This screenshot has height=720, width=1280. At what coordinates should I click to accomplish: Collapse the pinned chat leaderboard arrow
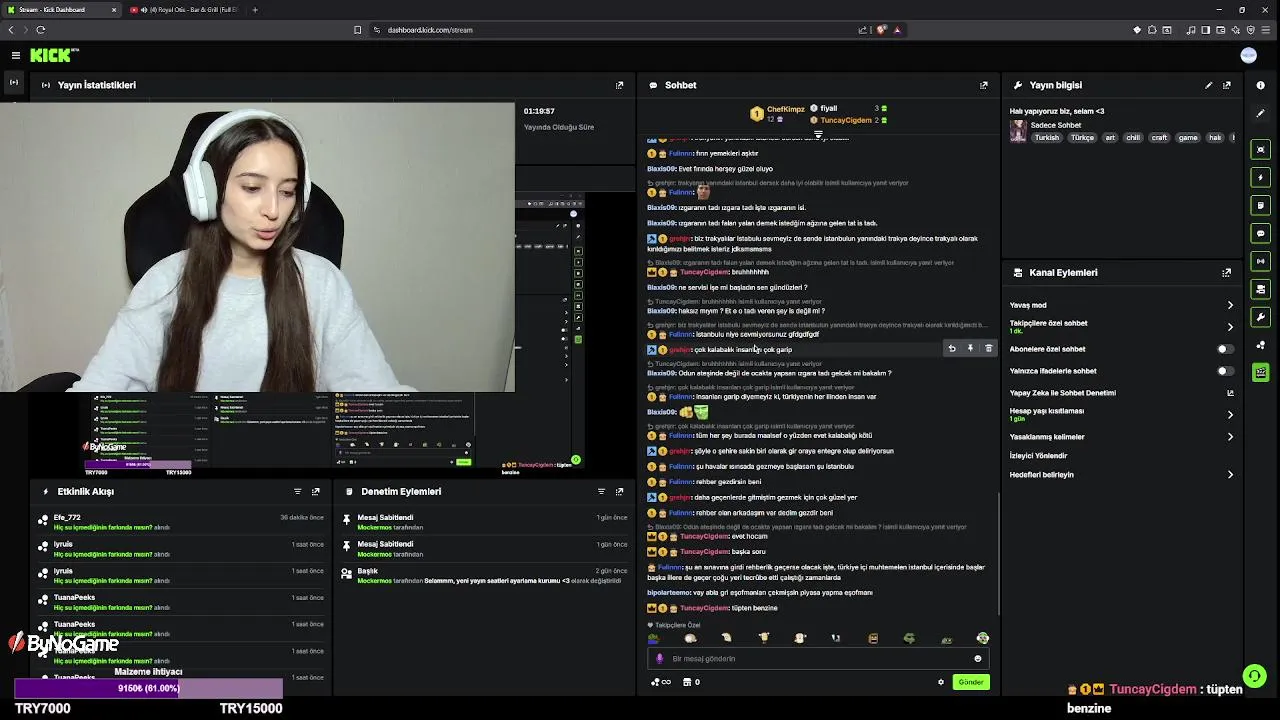818,134
